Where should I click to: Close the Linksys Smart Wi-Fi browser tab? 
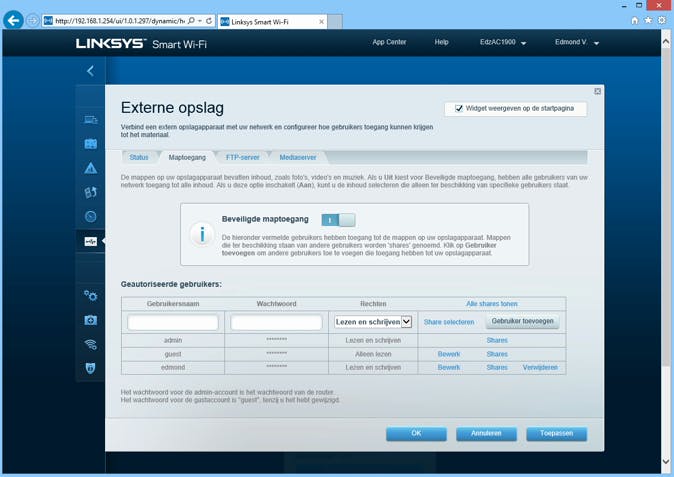coord(321,21)
